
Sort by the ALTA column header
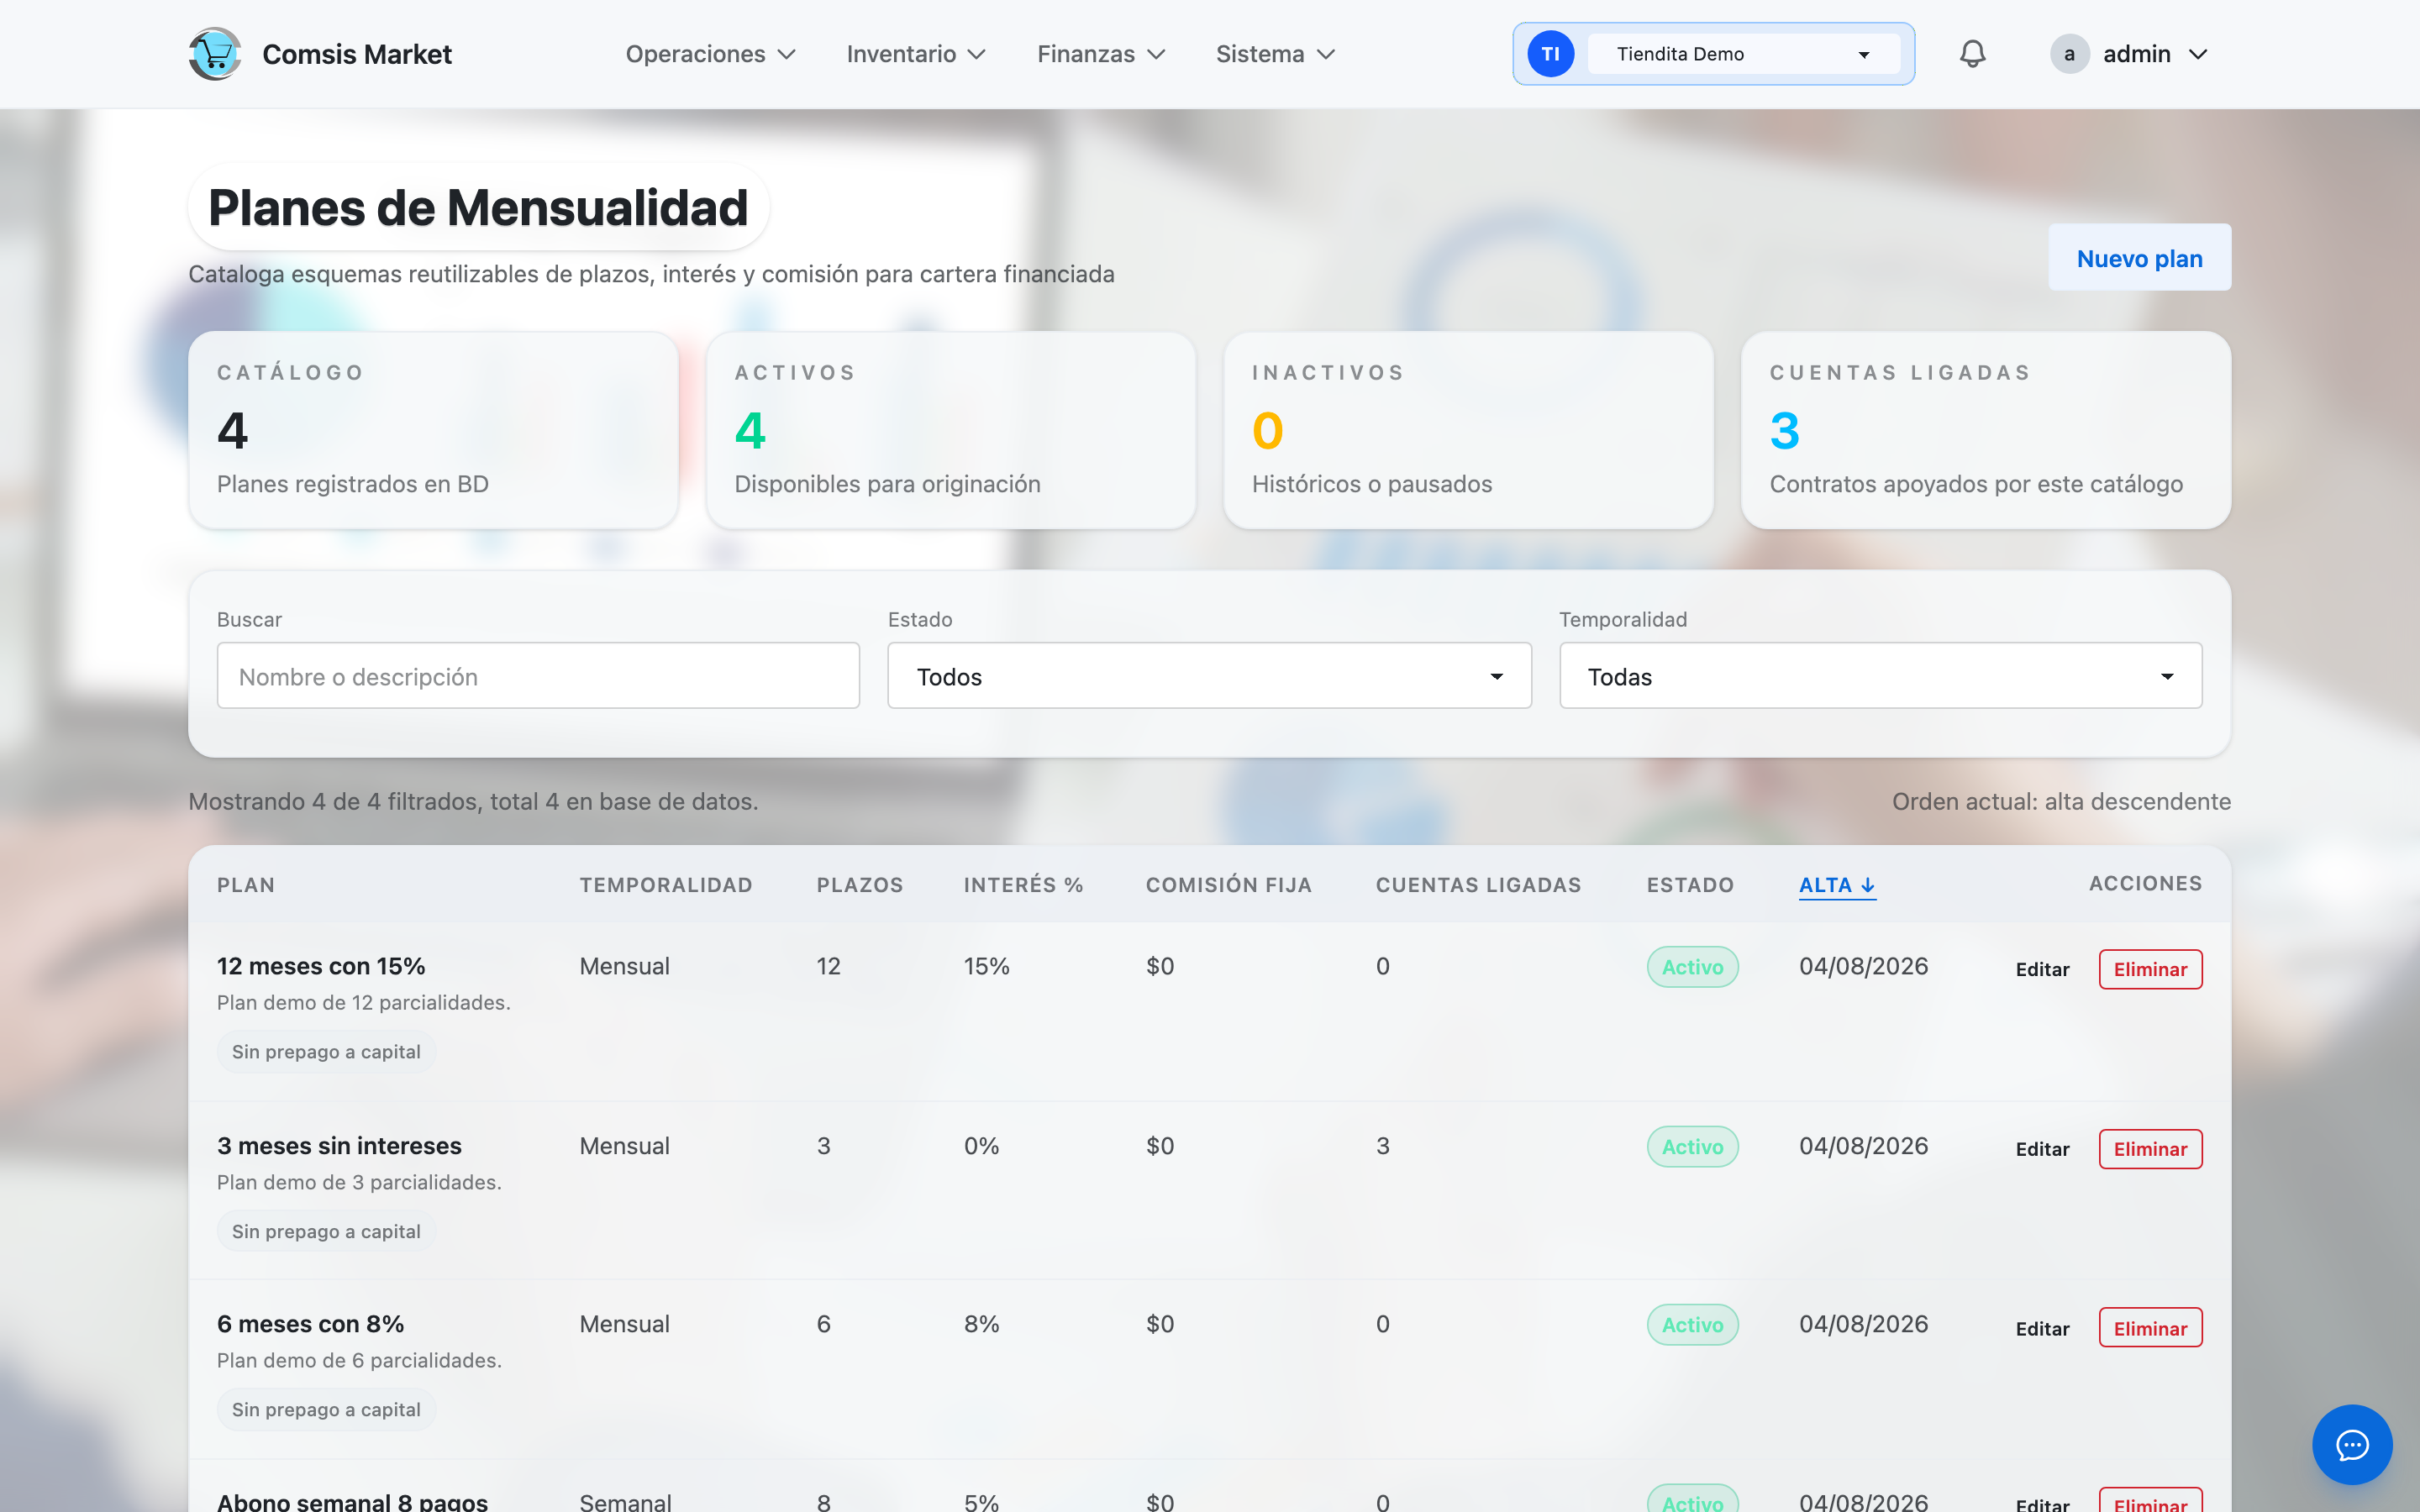tap(1837, 885)
